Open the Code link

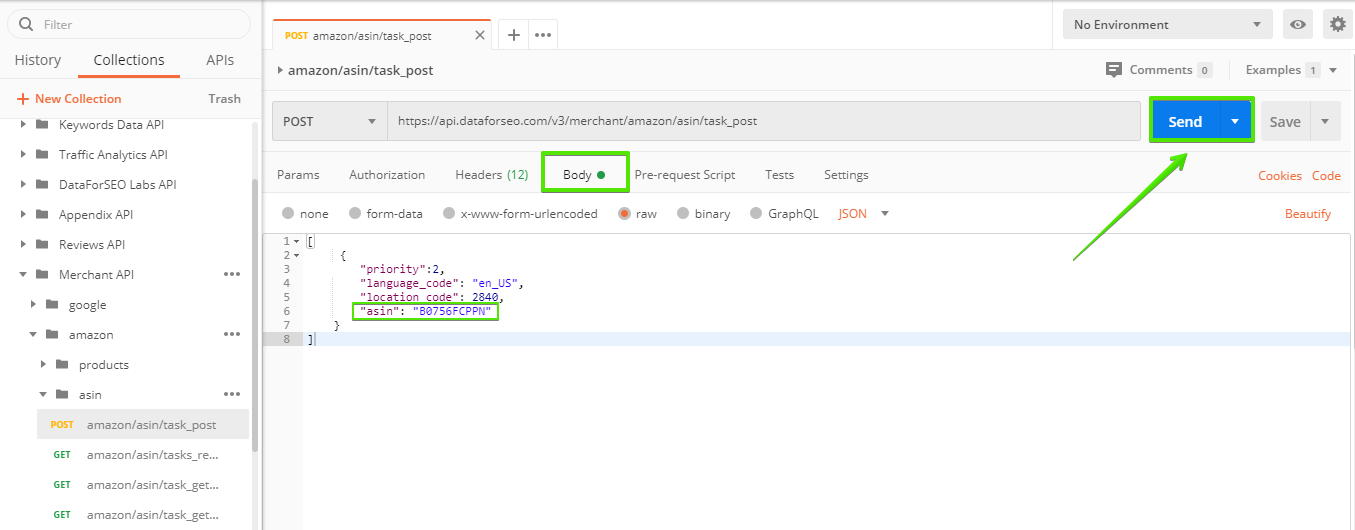1326,175
